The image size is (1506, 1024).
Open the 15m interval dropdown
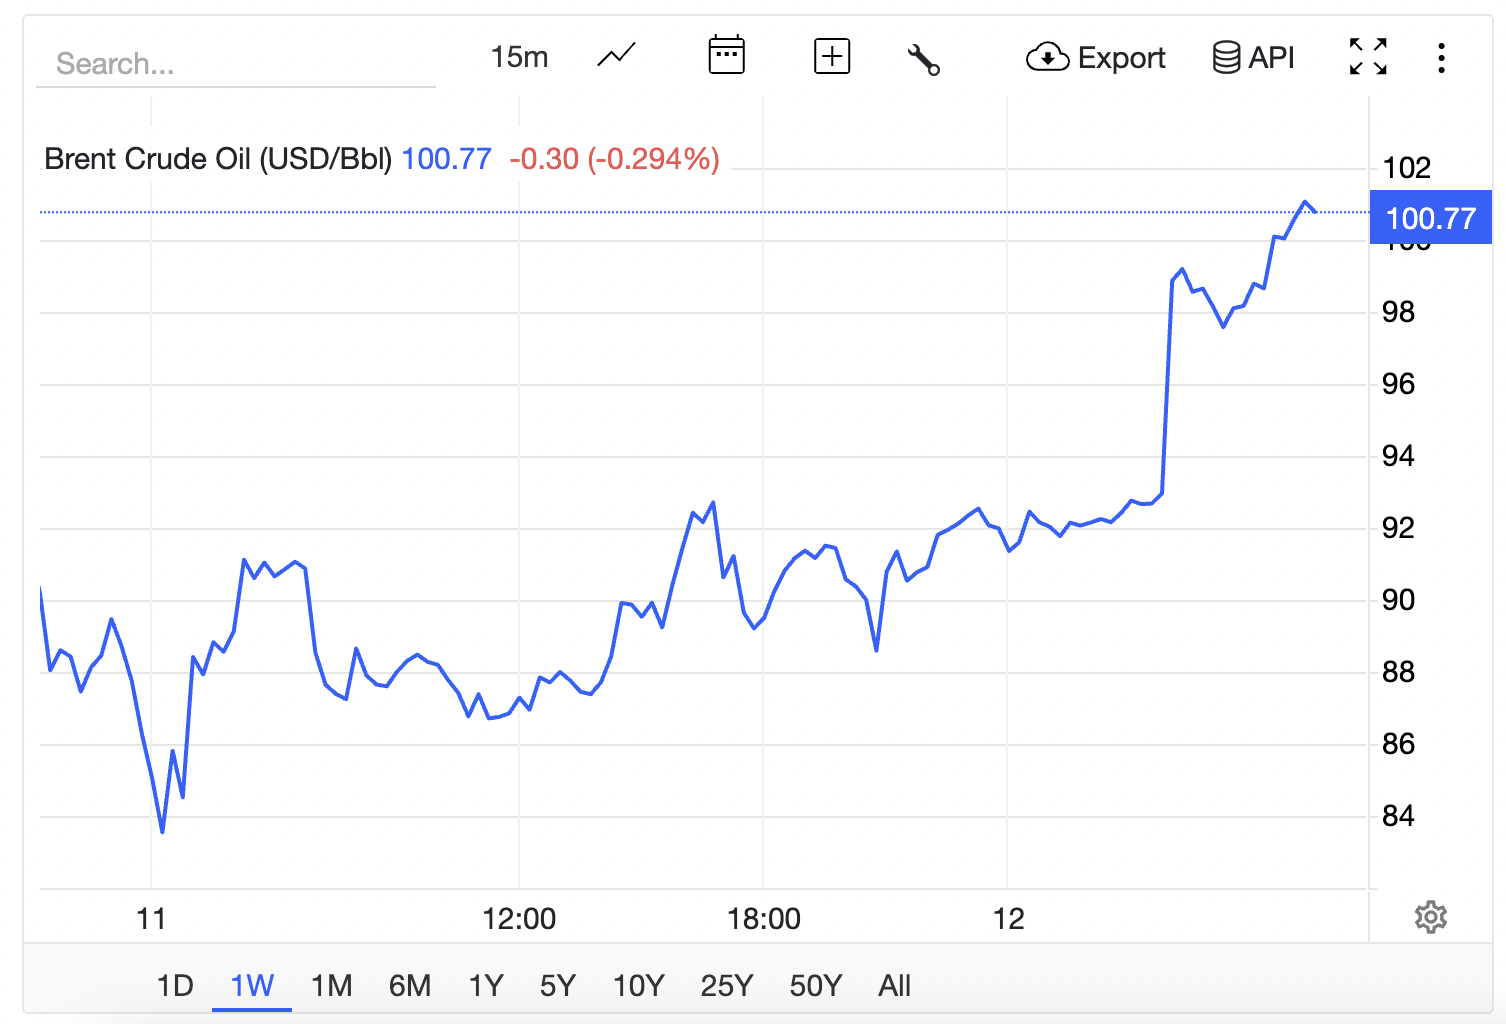[x=519, y=57]
